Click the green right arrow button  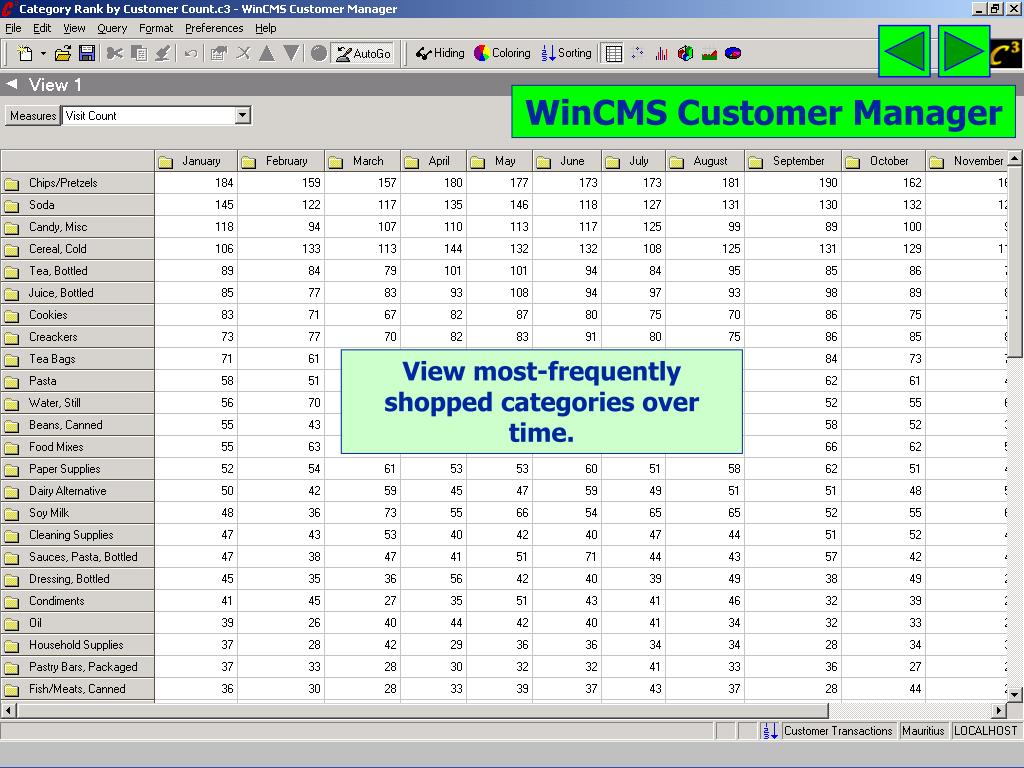coord(964,51)
